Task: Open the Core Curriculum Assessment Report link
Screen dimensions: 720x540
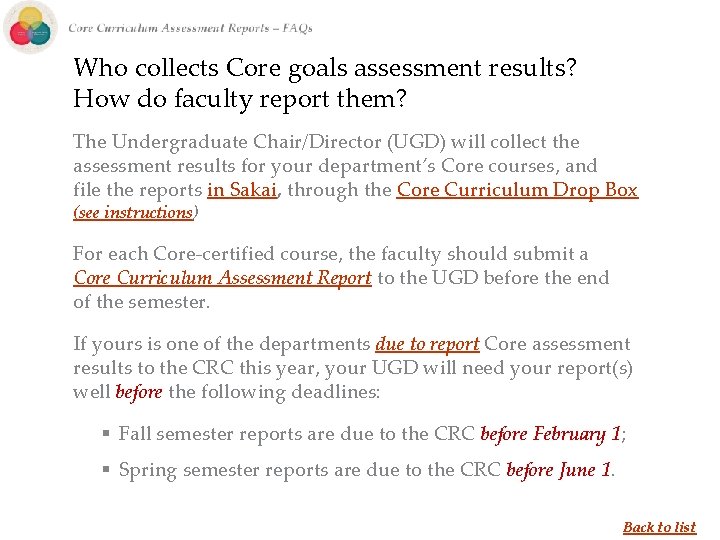Action: tap(222, 278)
